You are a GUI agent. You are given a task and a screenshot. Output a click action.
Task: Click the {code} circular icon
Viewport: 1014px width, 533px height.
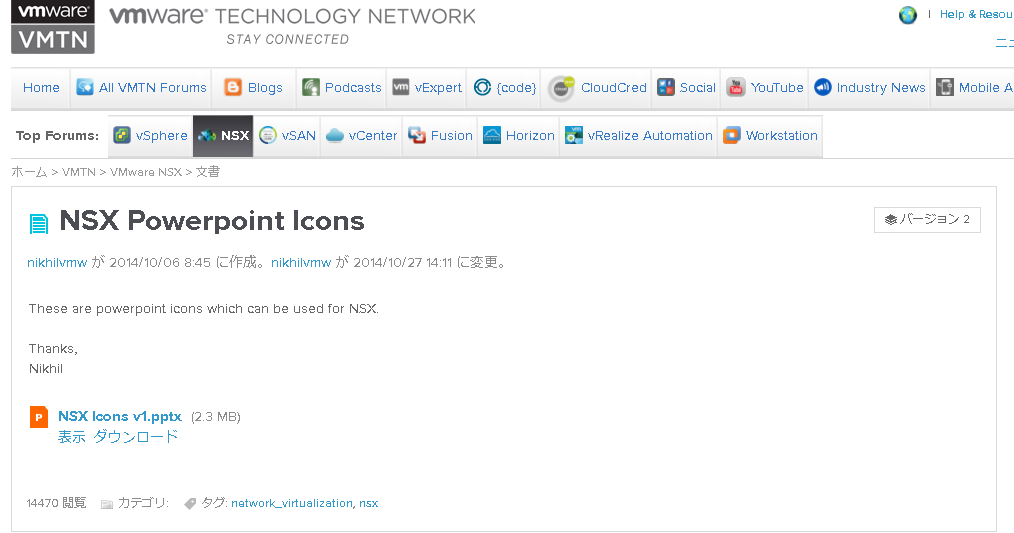(x=482, y=87)
